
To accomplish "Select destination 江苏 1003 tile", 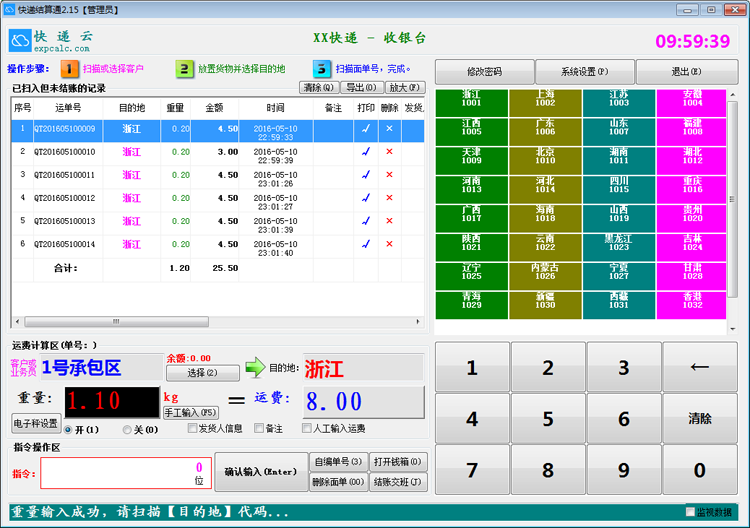I will [x=619, y=102].
